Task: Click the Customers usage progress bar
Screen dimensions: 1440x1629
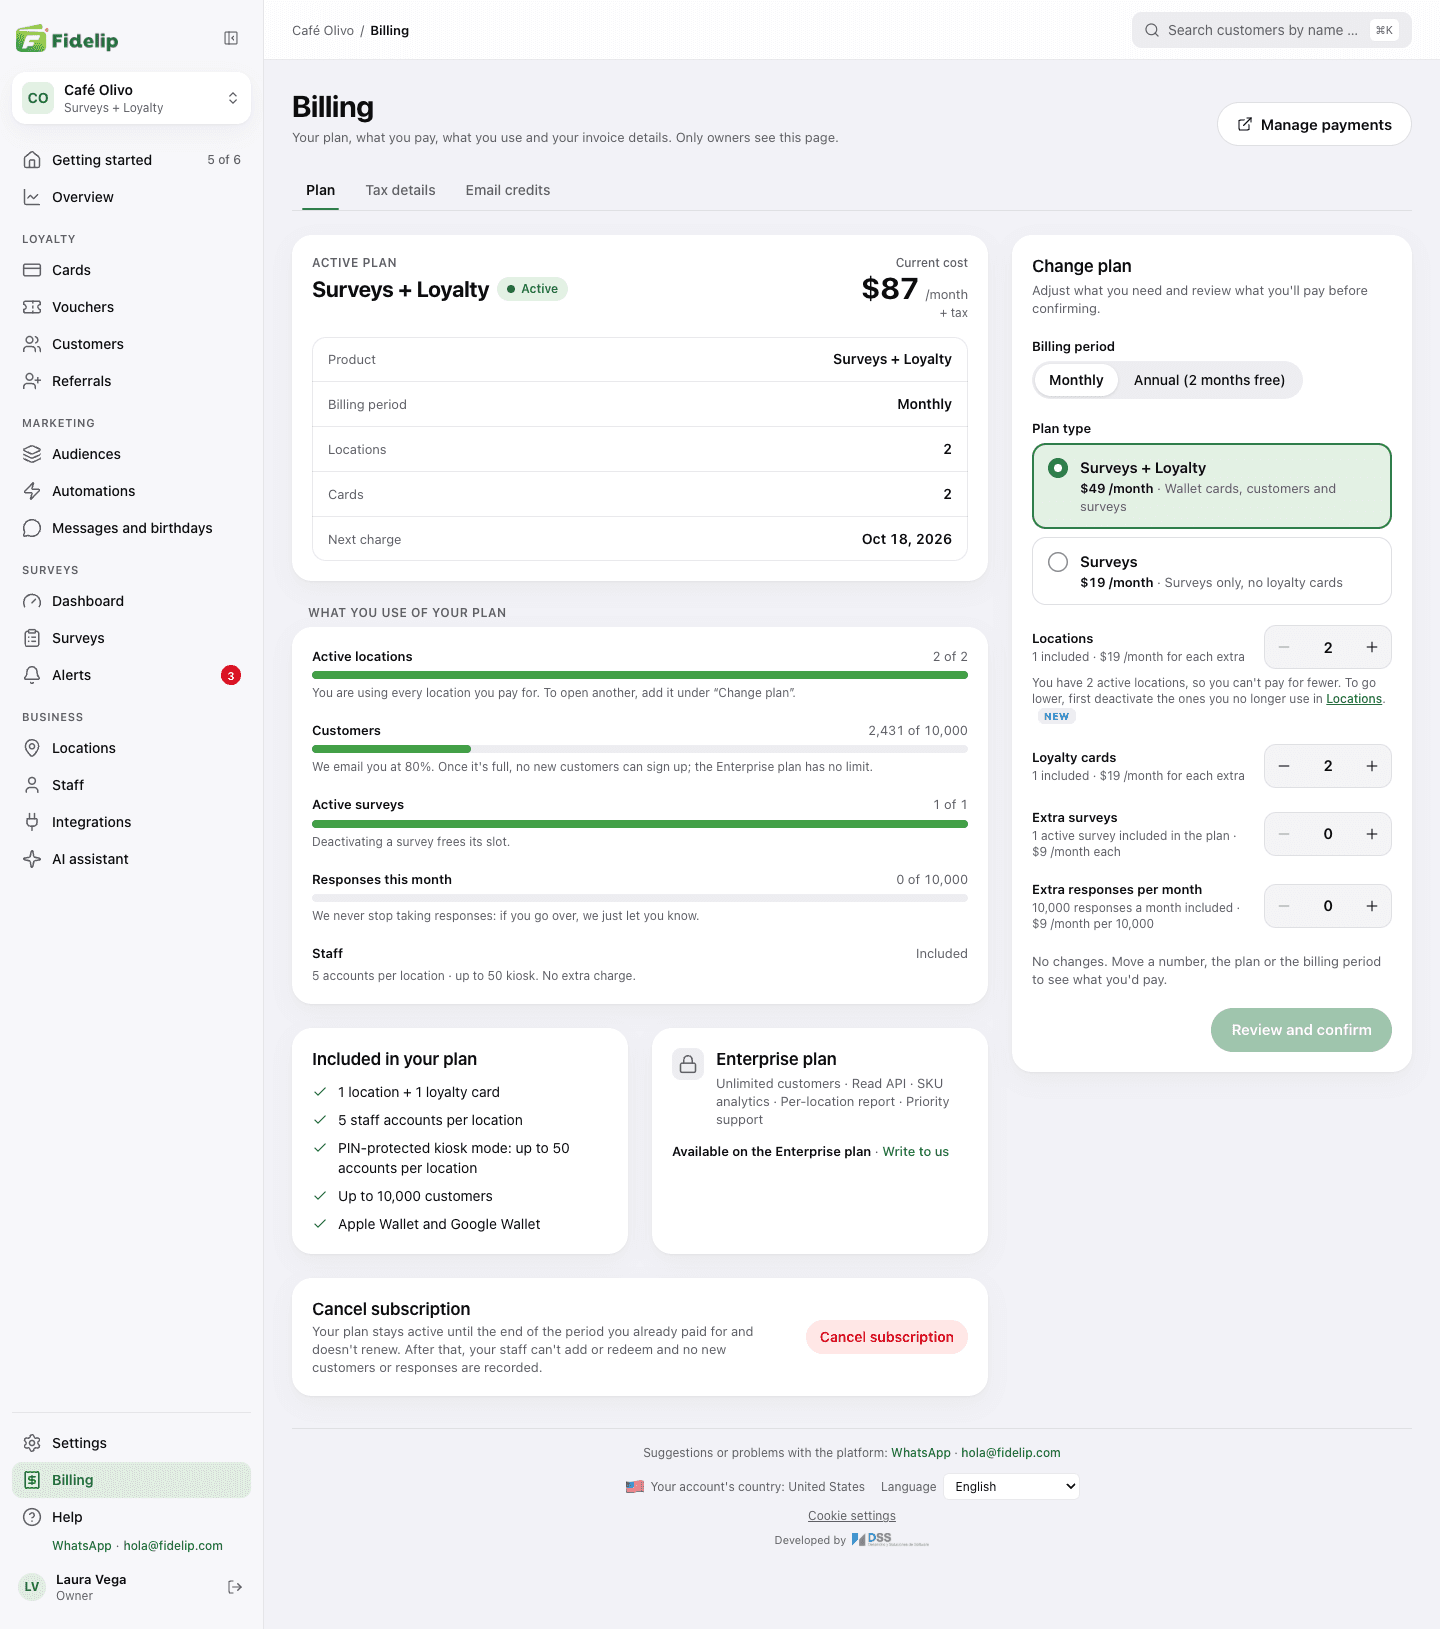Action: pos(640,749)
